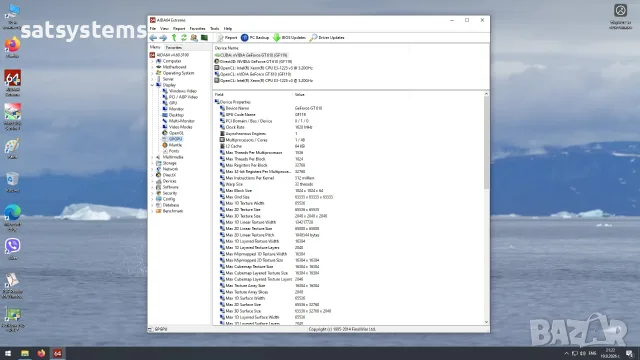
Task: Expand the DirectX tree node
Action: pos(153,175)
